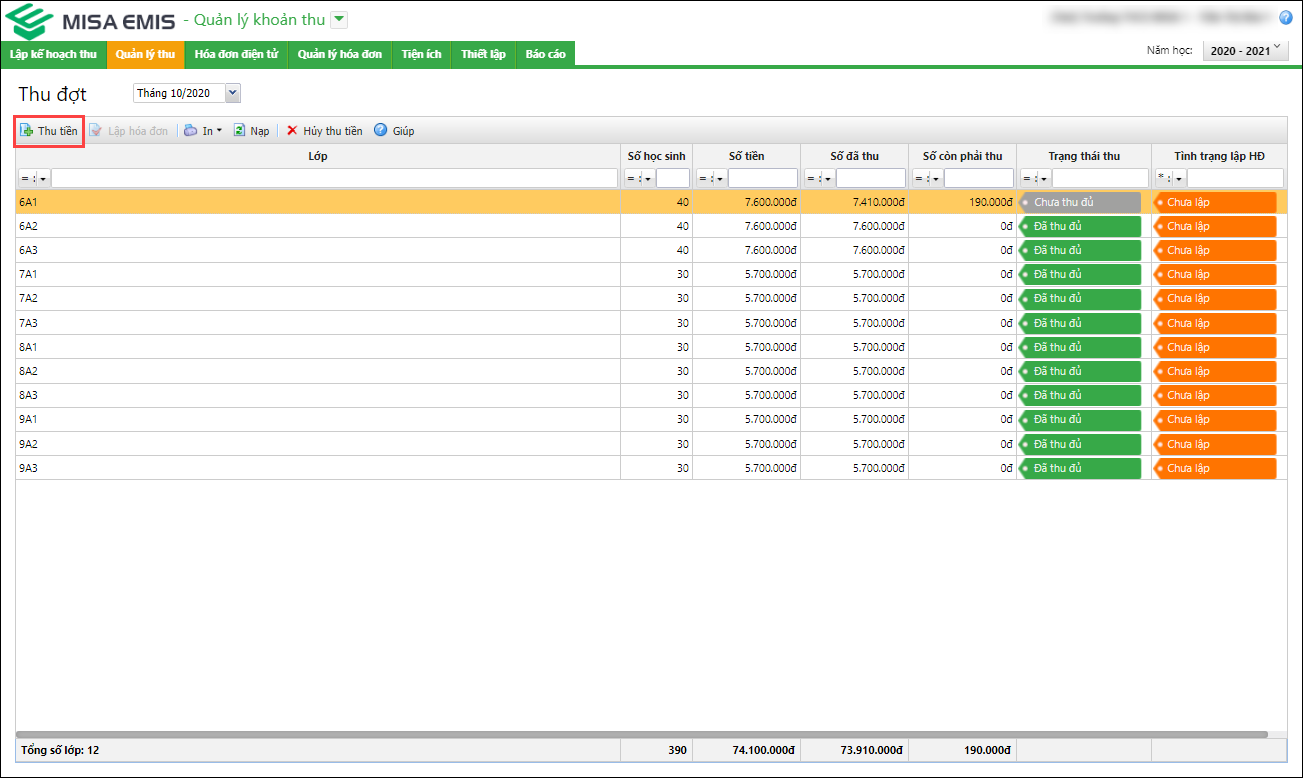
Task: Select the 7A3 class row
Action: [x=651, y=323]
